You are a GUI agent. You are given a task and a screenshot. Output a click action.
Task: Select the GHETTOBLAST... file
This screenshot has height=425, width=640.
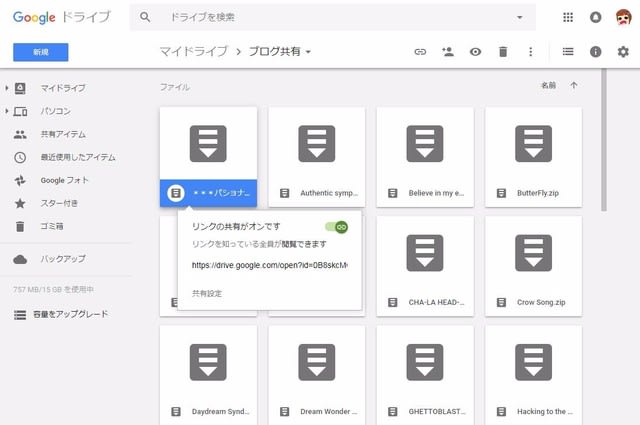425,375
